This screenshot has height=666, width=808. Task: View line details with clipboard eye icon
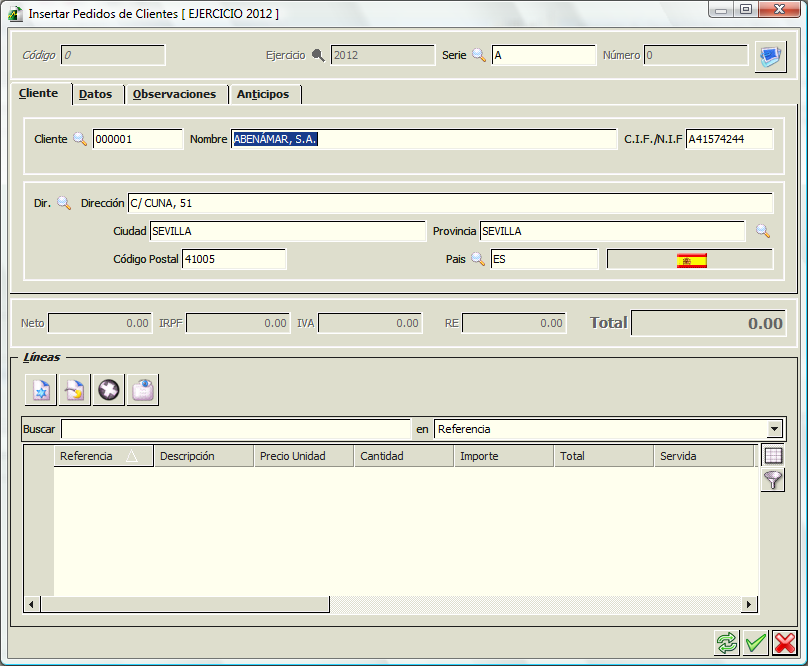143,390
